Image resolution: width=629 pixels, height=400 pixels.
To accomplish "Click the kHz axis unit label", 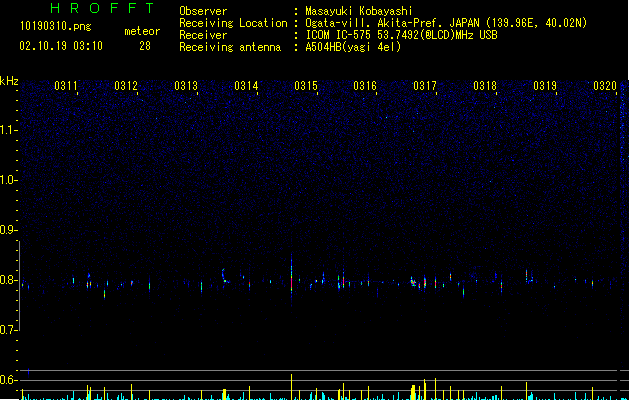I will pyautogui.click(x=9, y=81).
